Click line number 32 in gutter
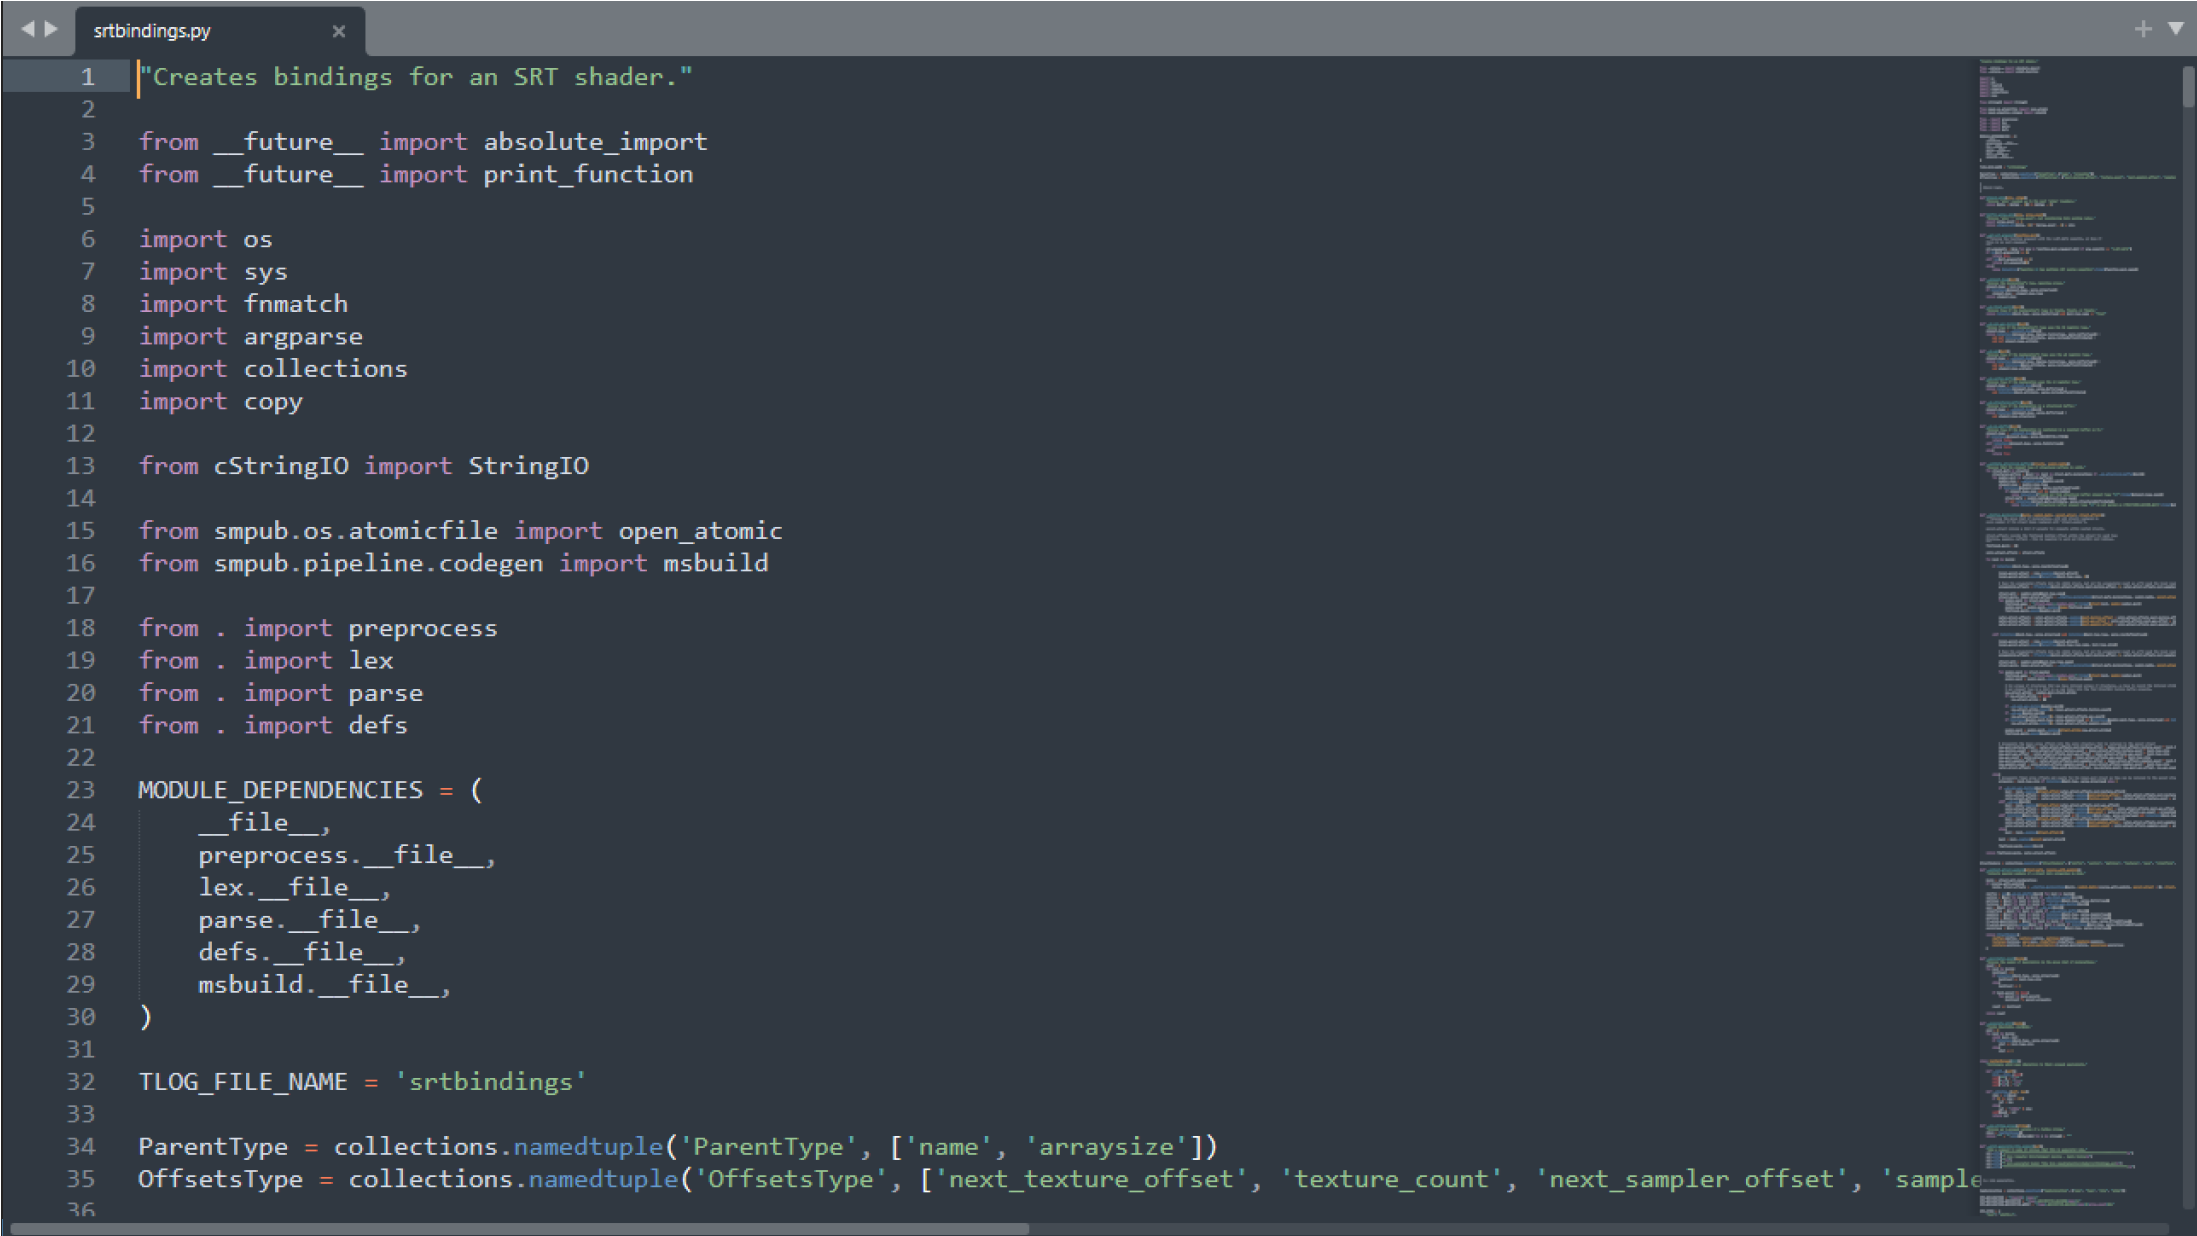Image resolution: width=2197 pixels, height=1236 pixels. (x=81, y=1082)
